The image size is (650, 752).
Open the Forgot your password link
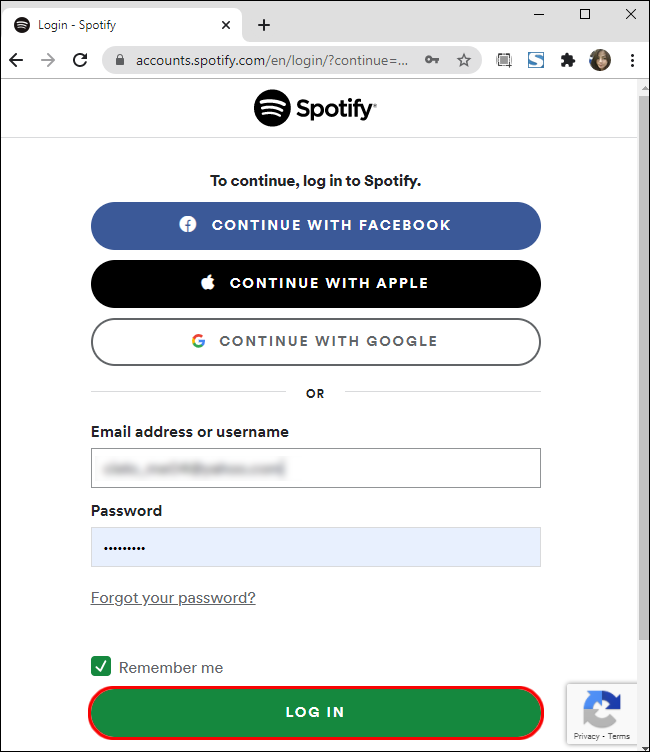click(173, 598)
